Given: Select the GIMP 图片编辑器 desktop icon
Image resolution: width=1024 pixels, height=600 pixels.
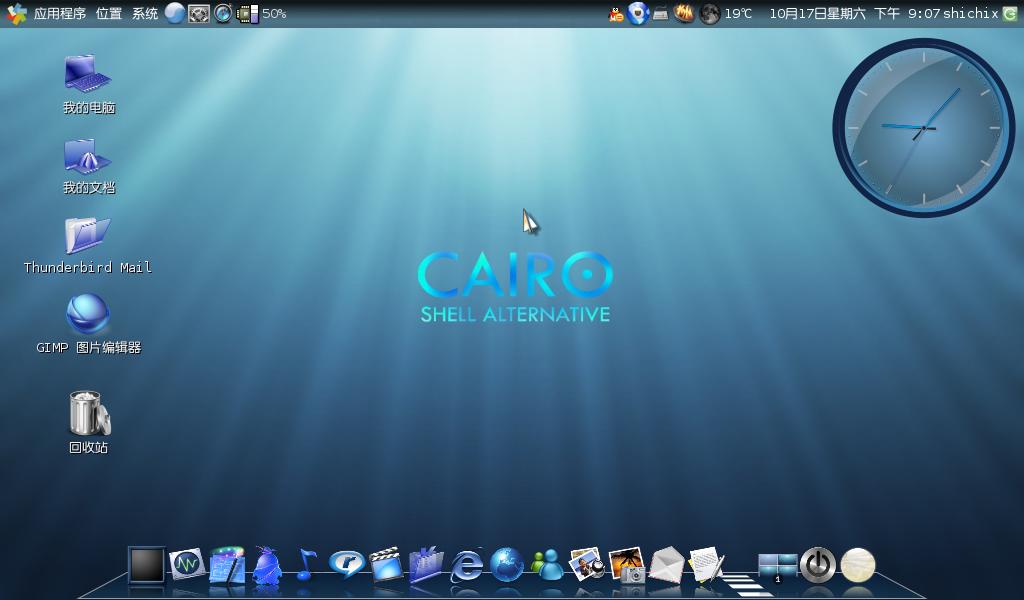Looking at the screenshot, I should pos(88,324).
